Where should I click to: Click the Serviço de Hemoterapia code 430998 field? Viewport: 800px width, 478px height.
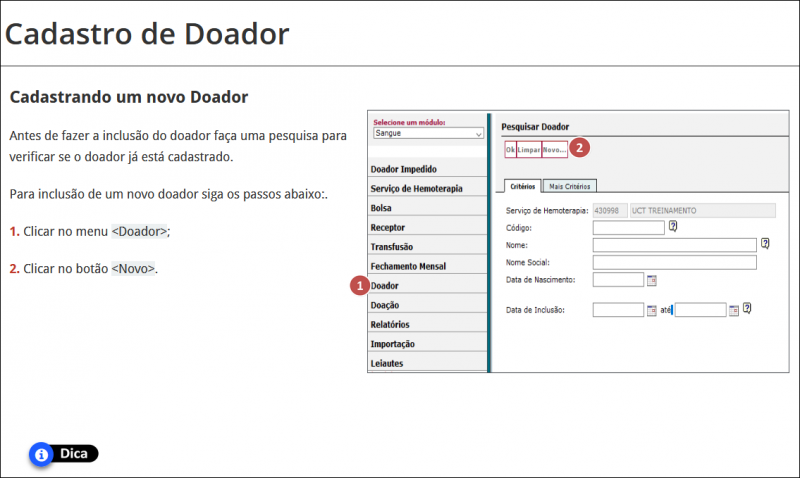click(x=610, y=210)
